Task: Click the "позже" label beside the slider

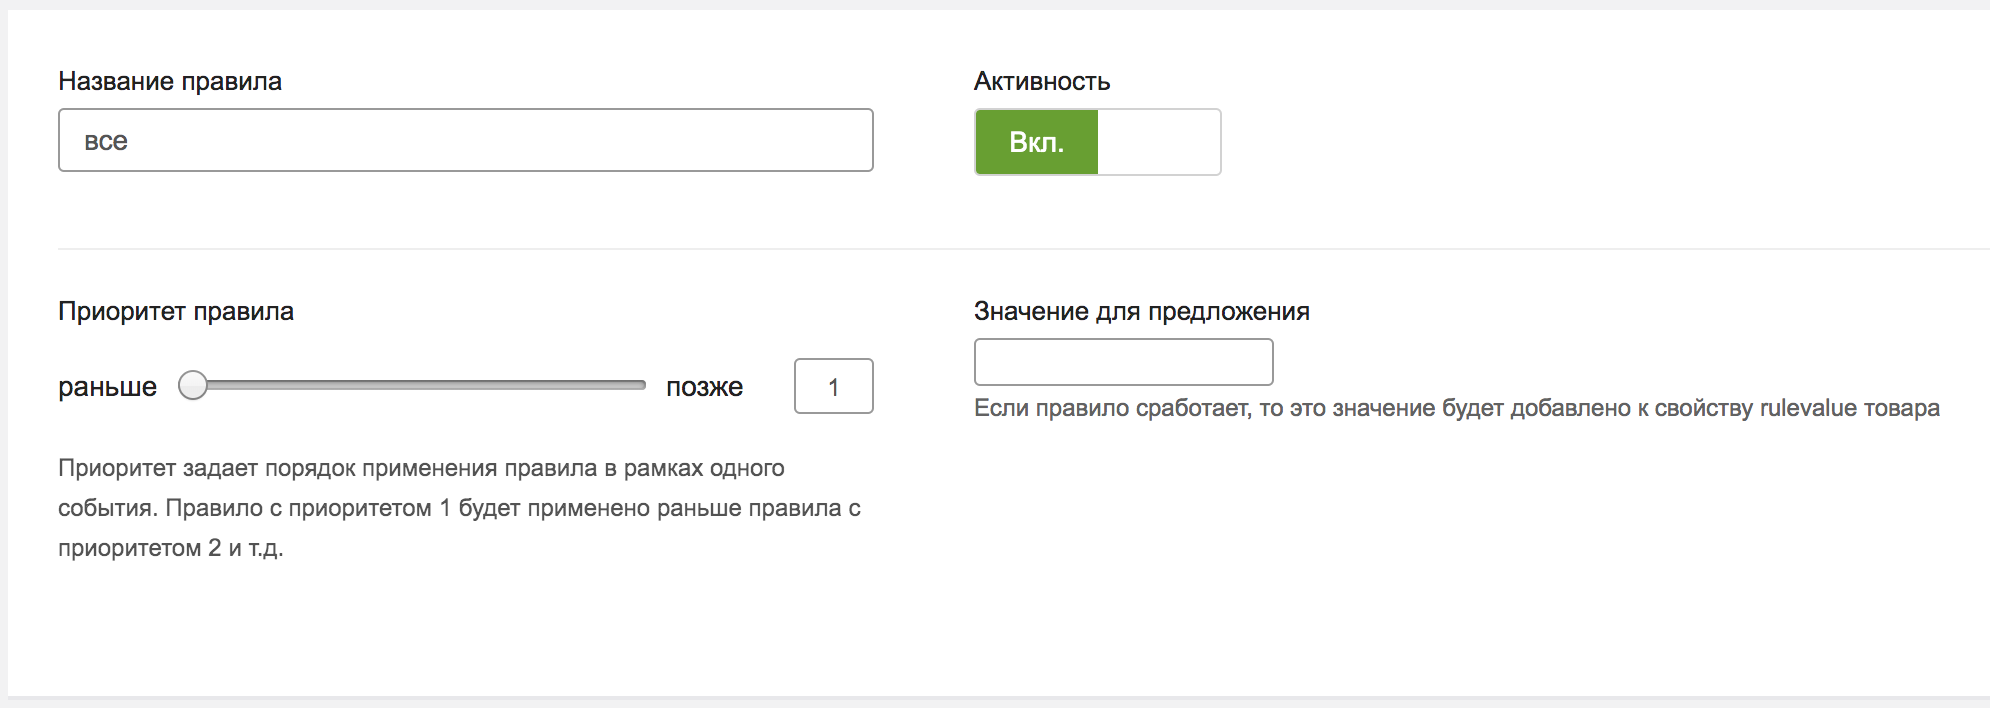Action: click(x=704, y=387)
